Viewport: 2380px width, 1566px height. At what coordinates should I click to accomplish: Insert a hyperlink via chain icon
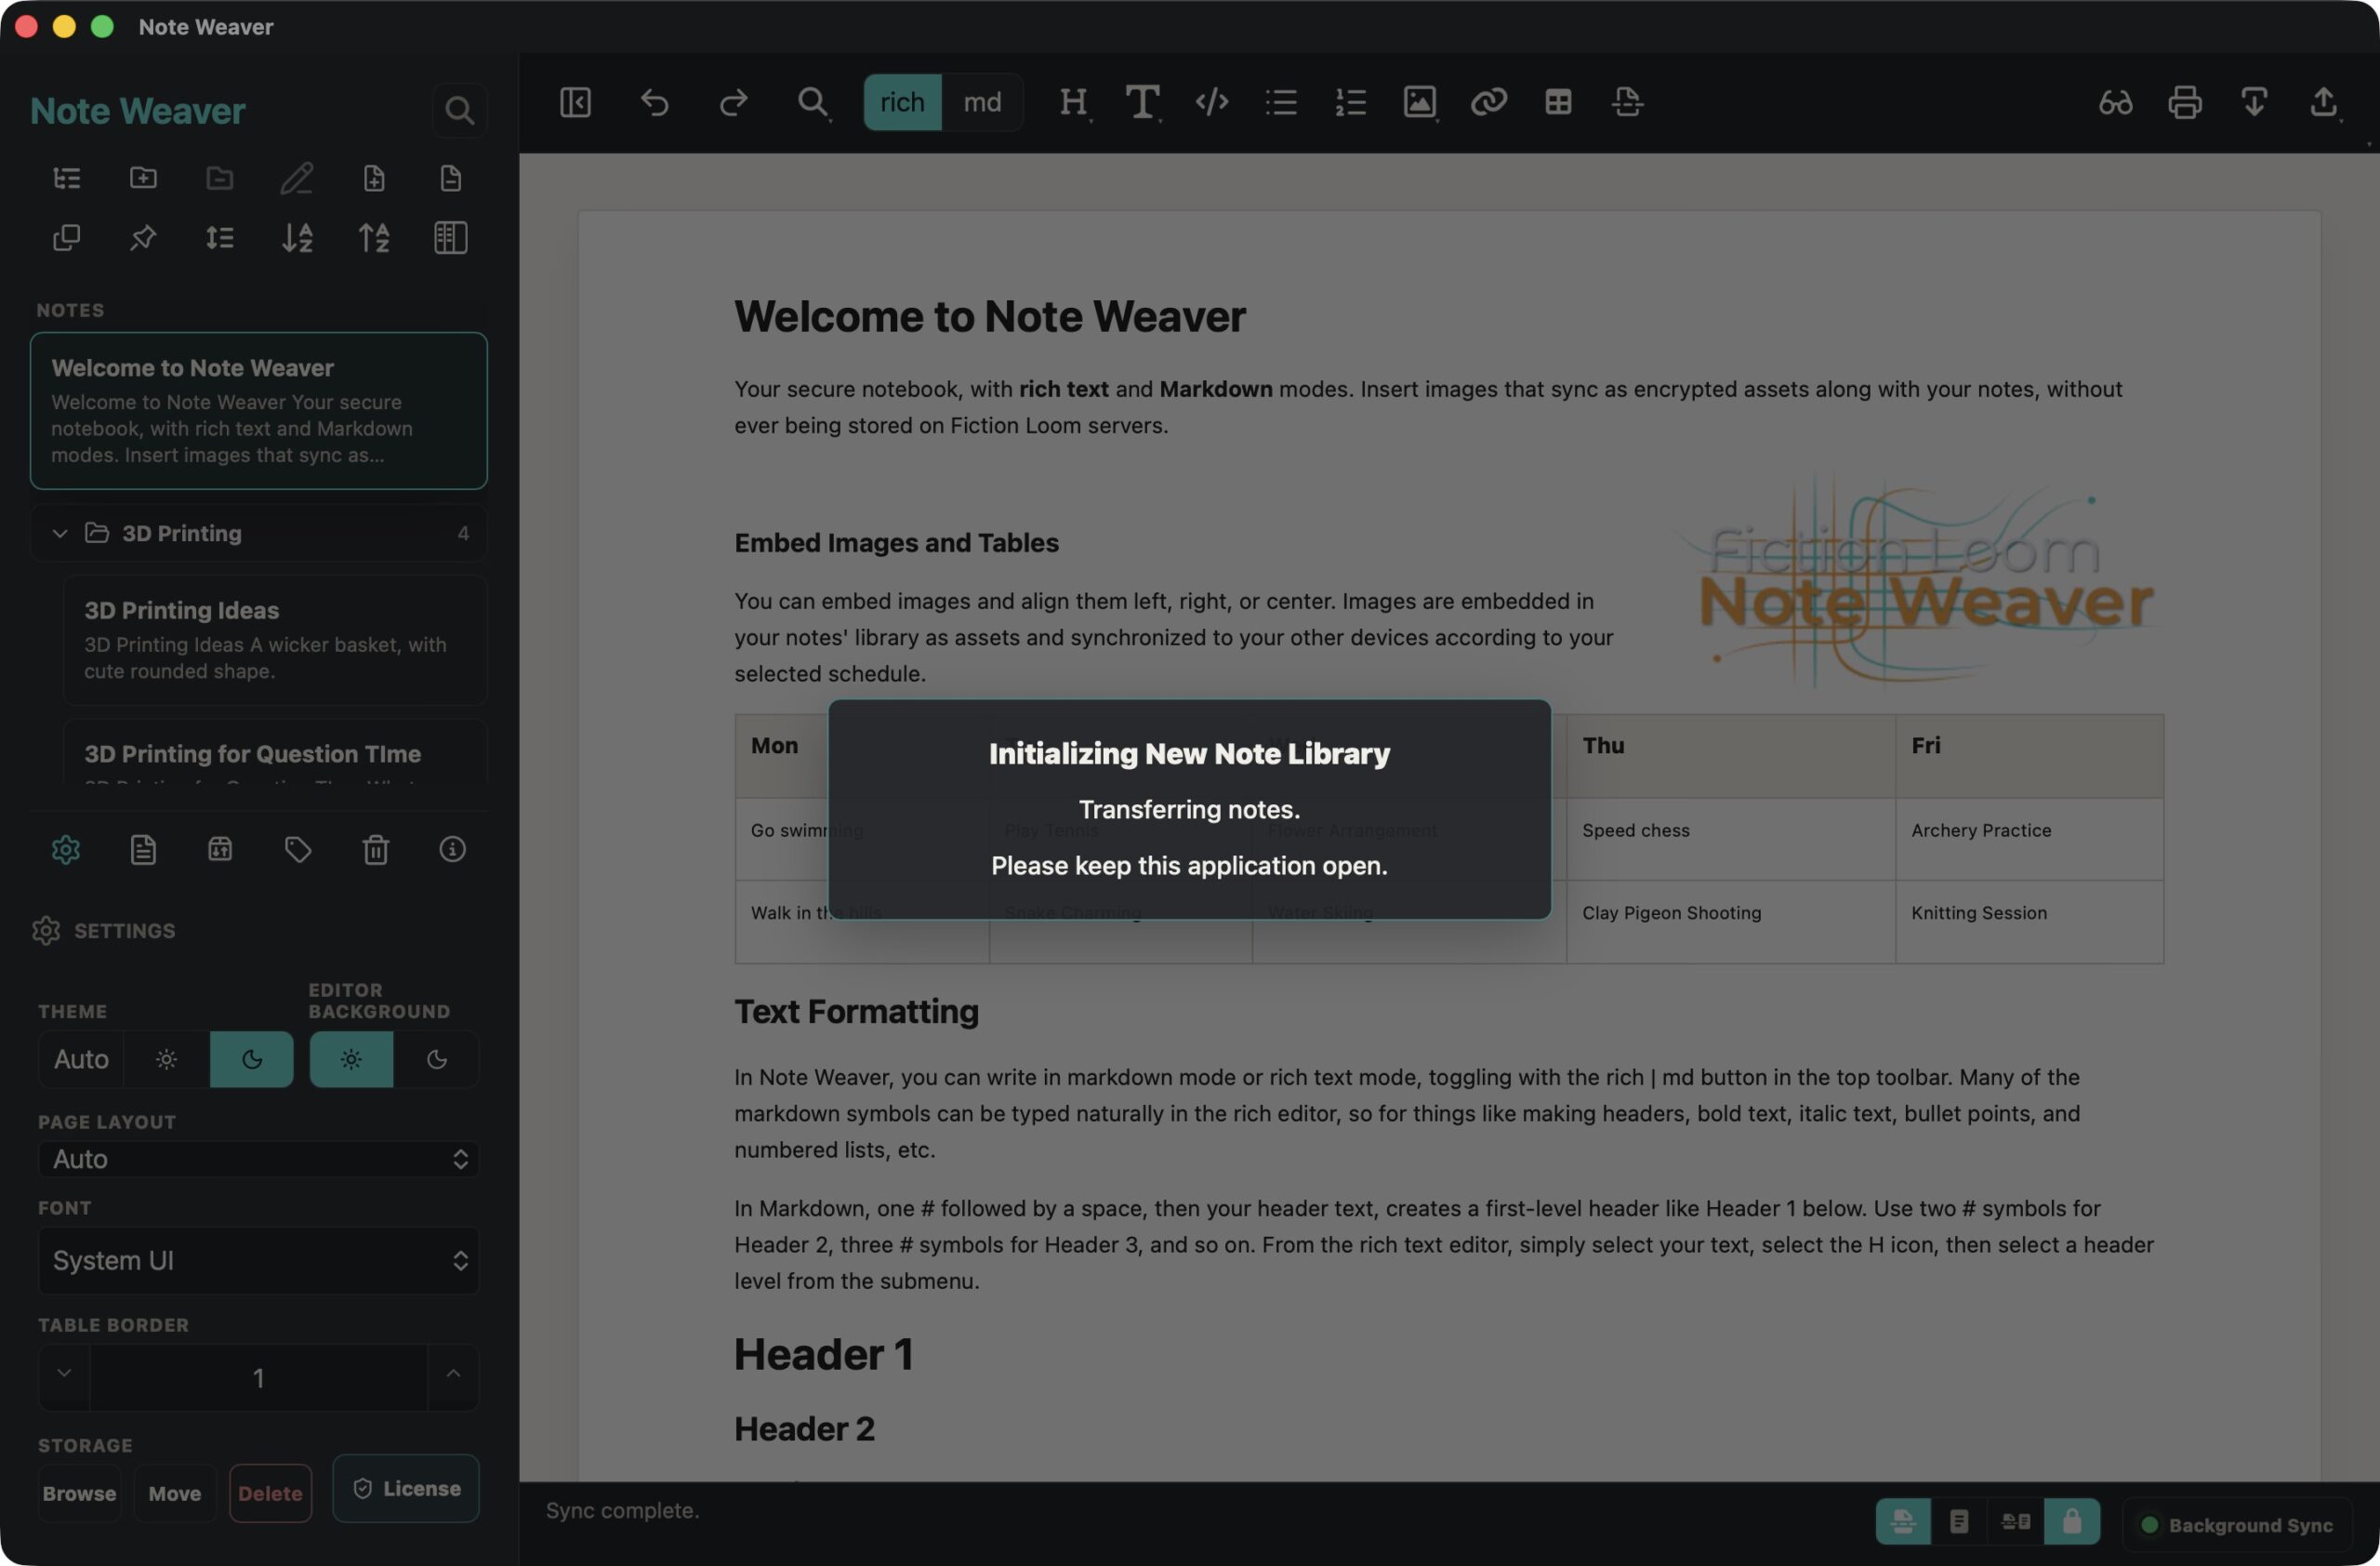point(1489,102)
